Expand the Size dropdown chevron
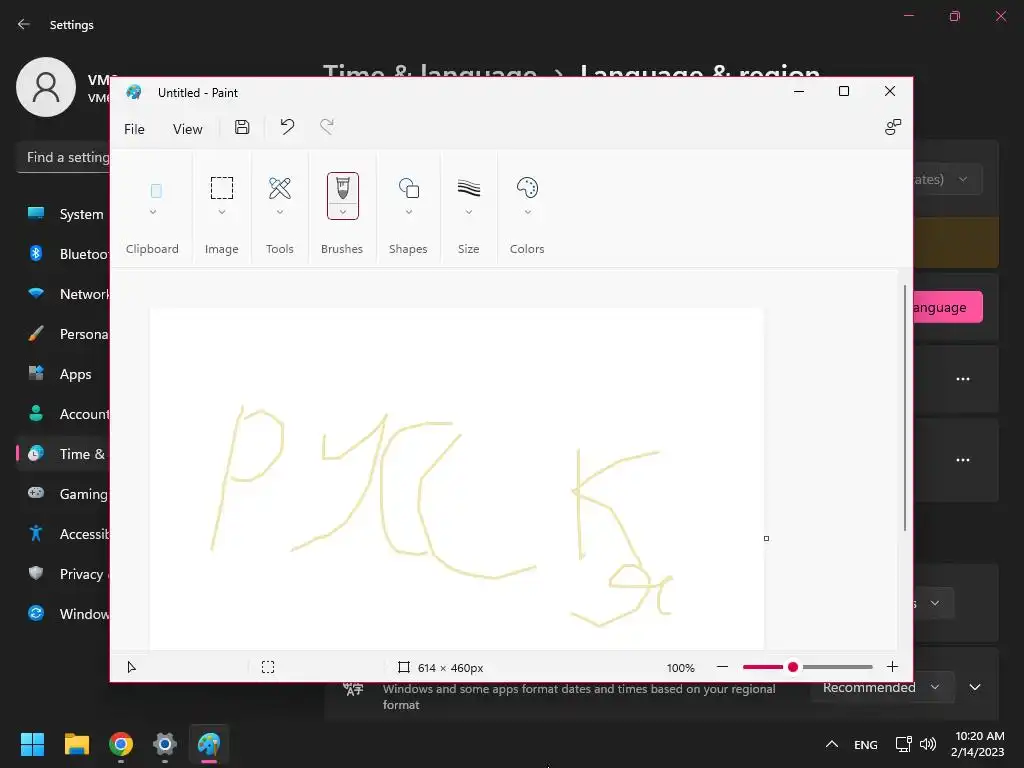Screen dimensions: 1024x768 (469, 212)
